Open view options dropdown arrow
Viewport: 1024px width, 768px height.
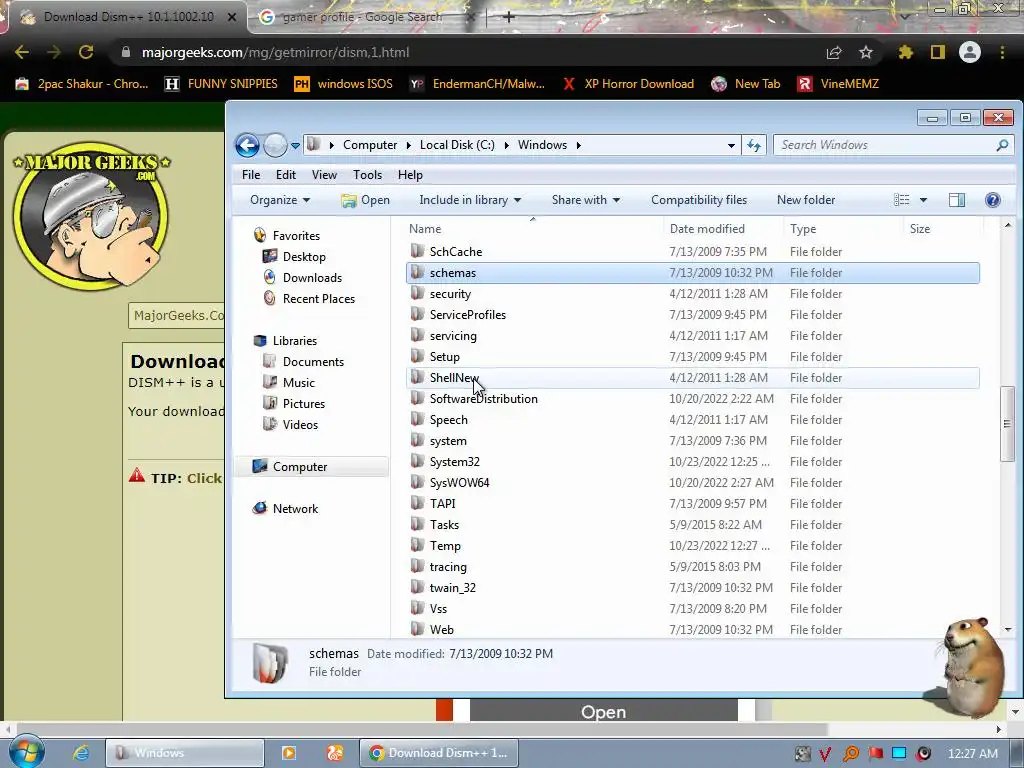(923, 200)
